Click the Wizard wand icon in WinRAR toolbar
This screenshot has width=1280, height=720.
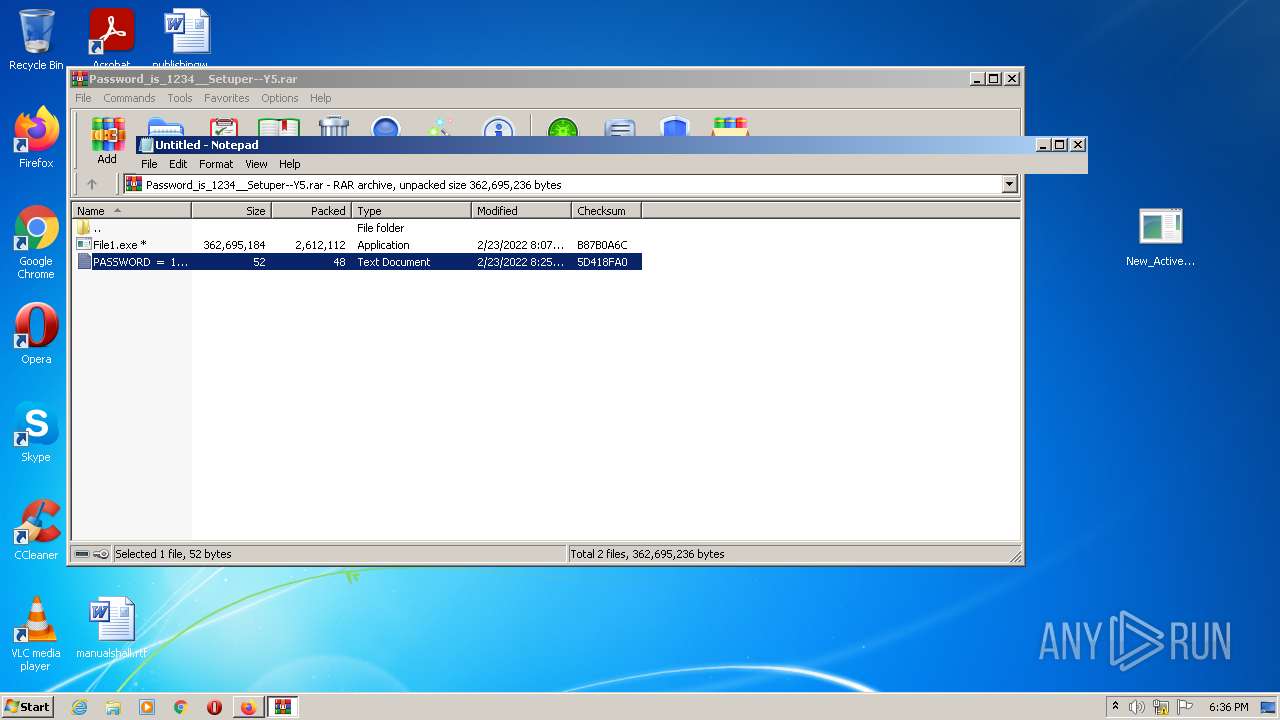441,127
